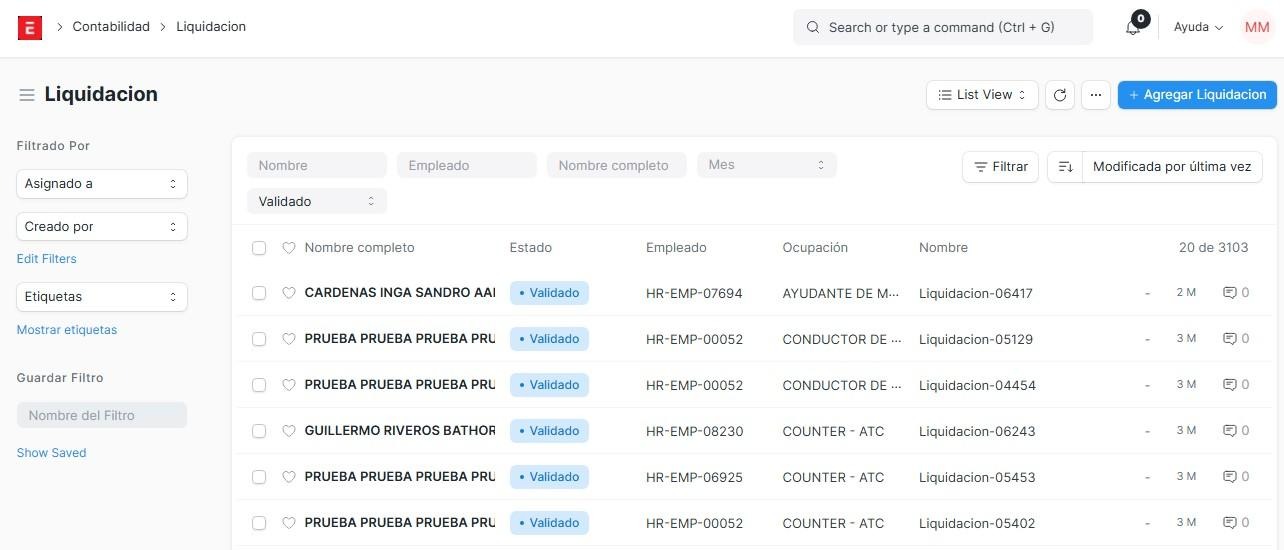
Task: Check the select-all header checkbox
Action: (x=259, y=248)
